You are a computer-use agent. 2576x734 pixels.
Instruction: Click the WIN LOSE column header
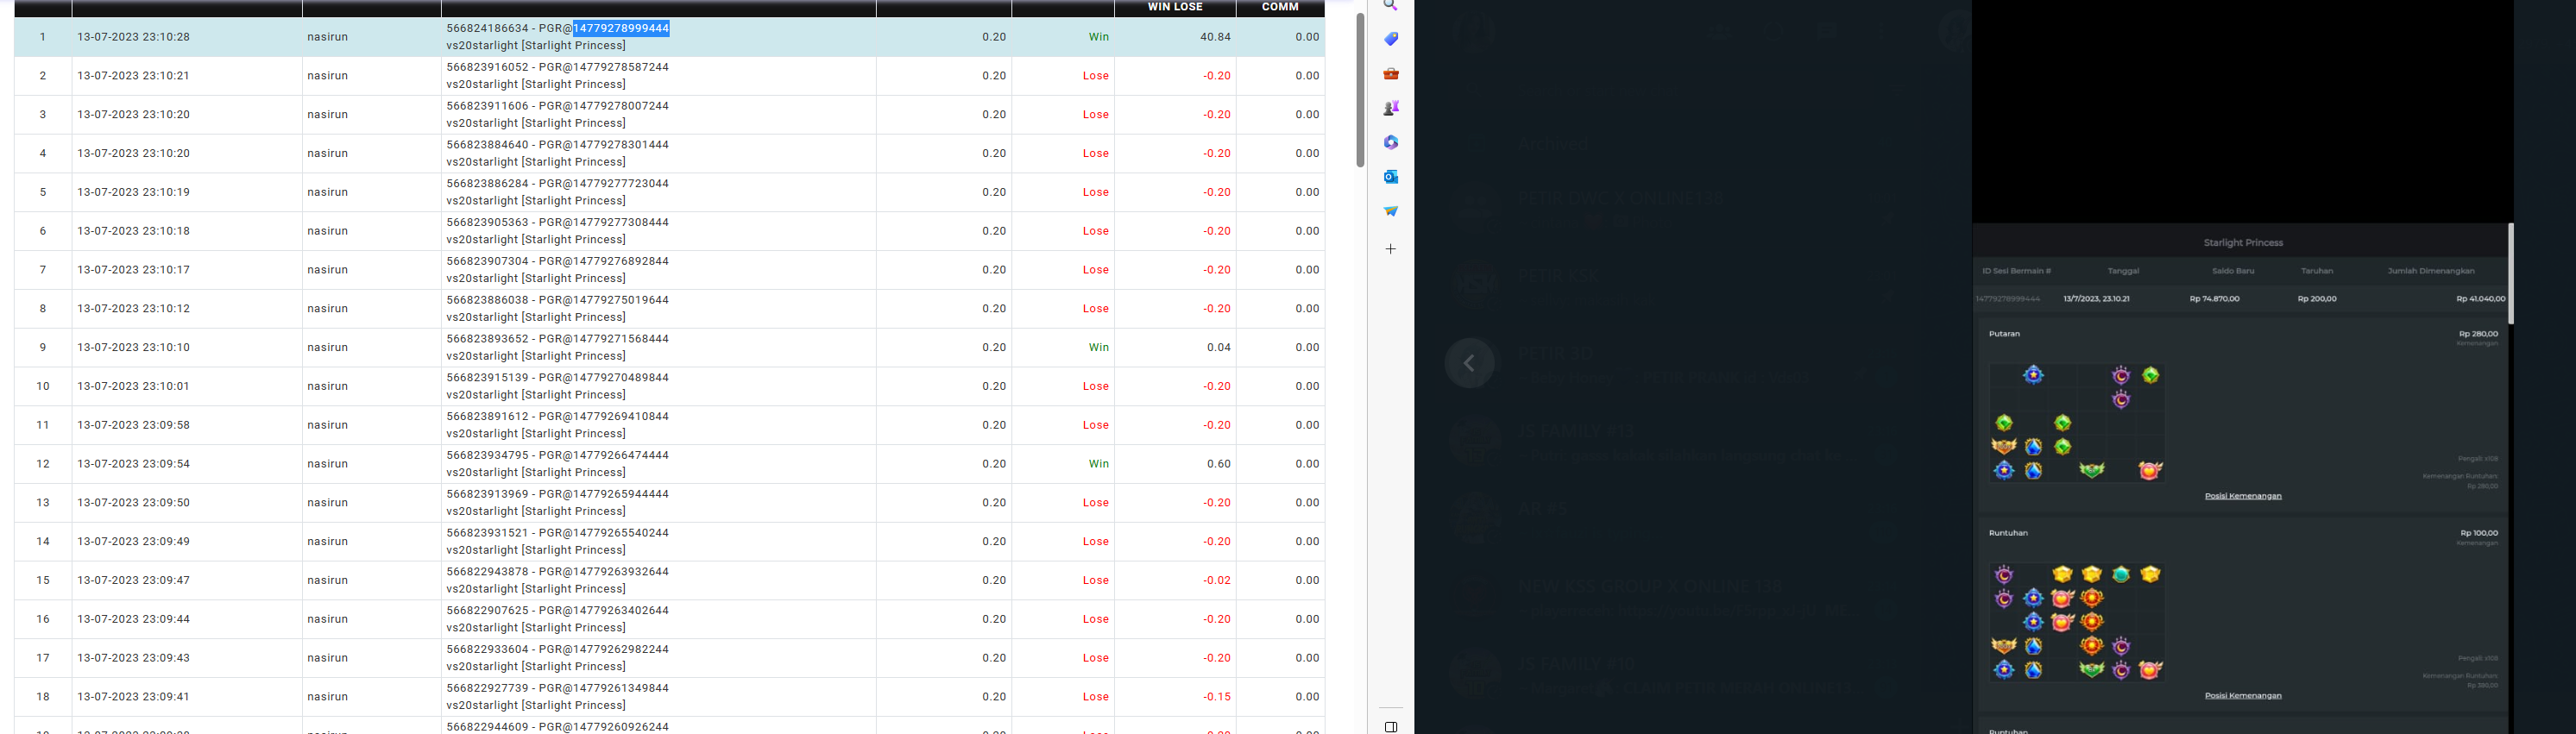coord(1175,7)
